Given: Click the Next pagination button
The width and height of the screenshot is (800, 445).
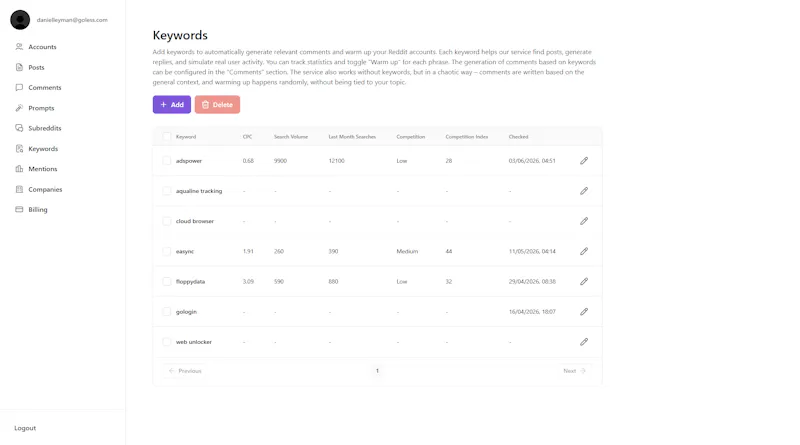Looking at the screenshot, I should coord(574,371).
